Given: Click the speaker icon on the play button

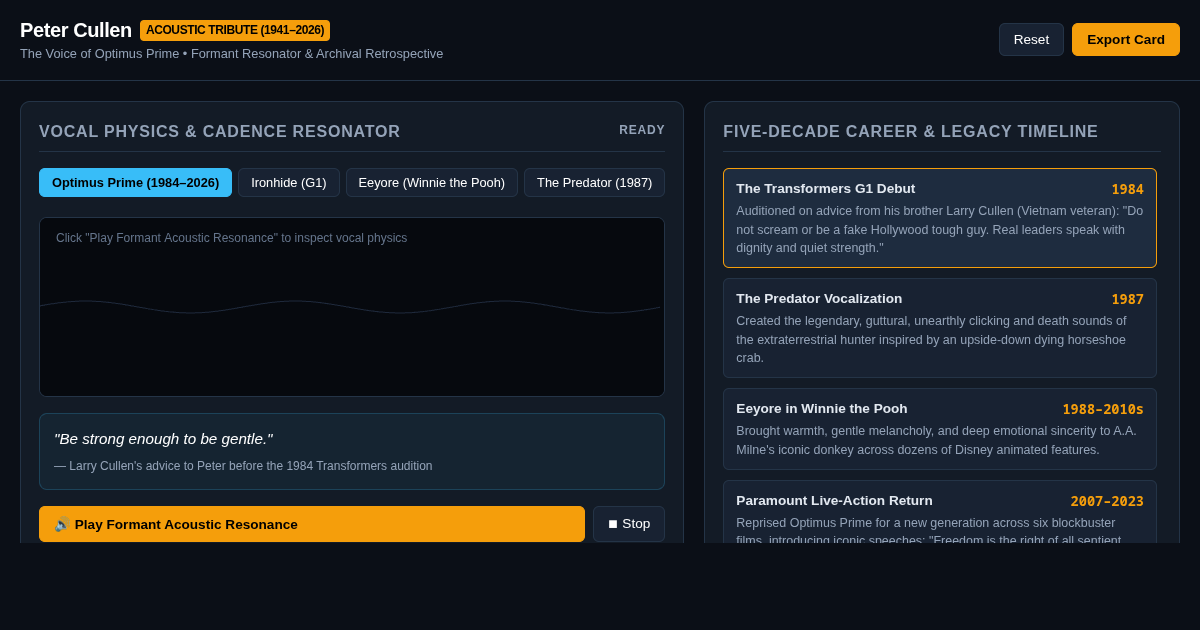Looking at the screenshot, I should click(x=62, y=524).
